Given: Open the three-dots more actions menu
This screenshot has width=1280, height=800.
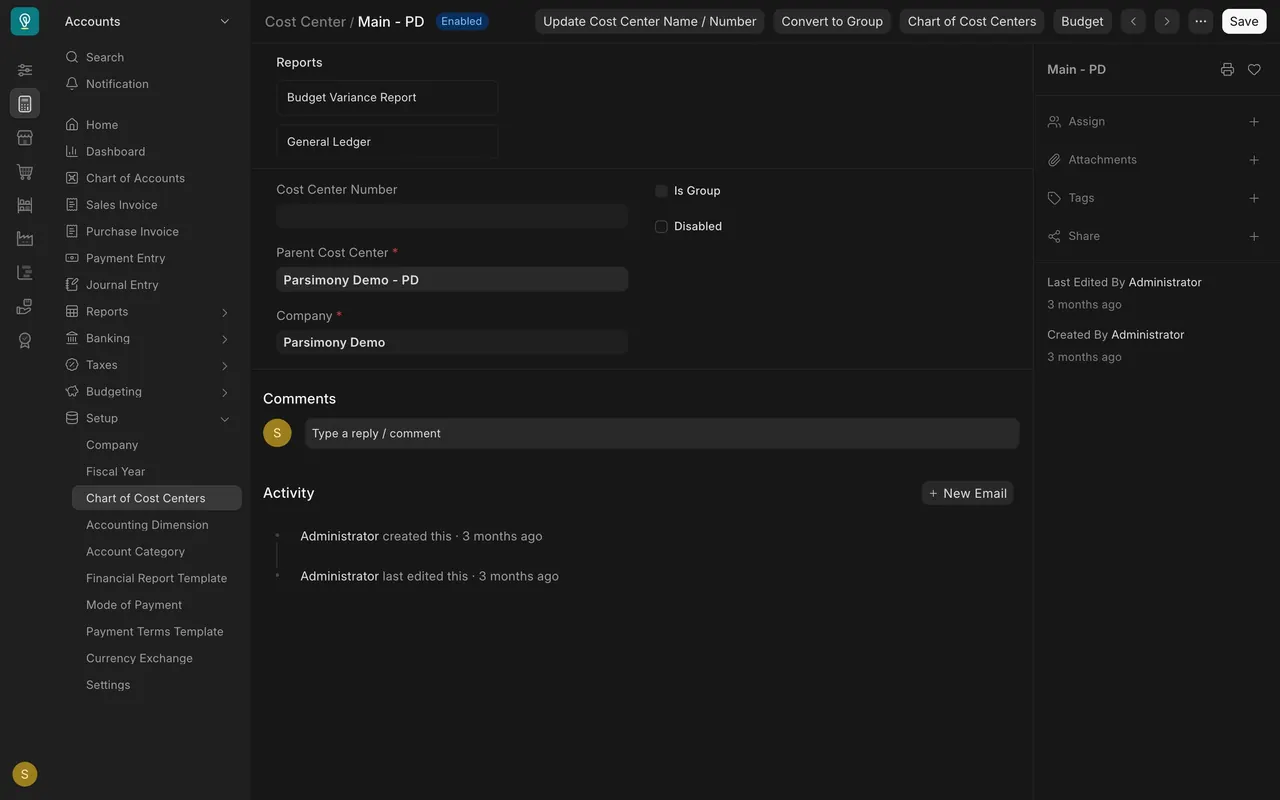Looking at the screenshot, I should click(1200, 21).
